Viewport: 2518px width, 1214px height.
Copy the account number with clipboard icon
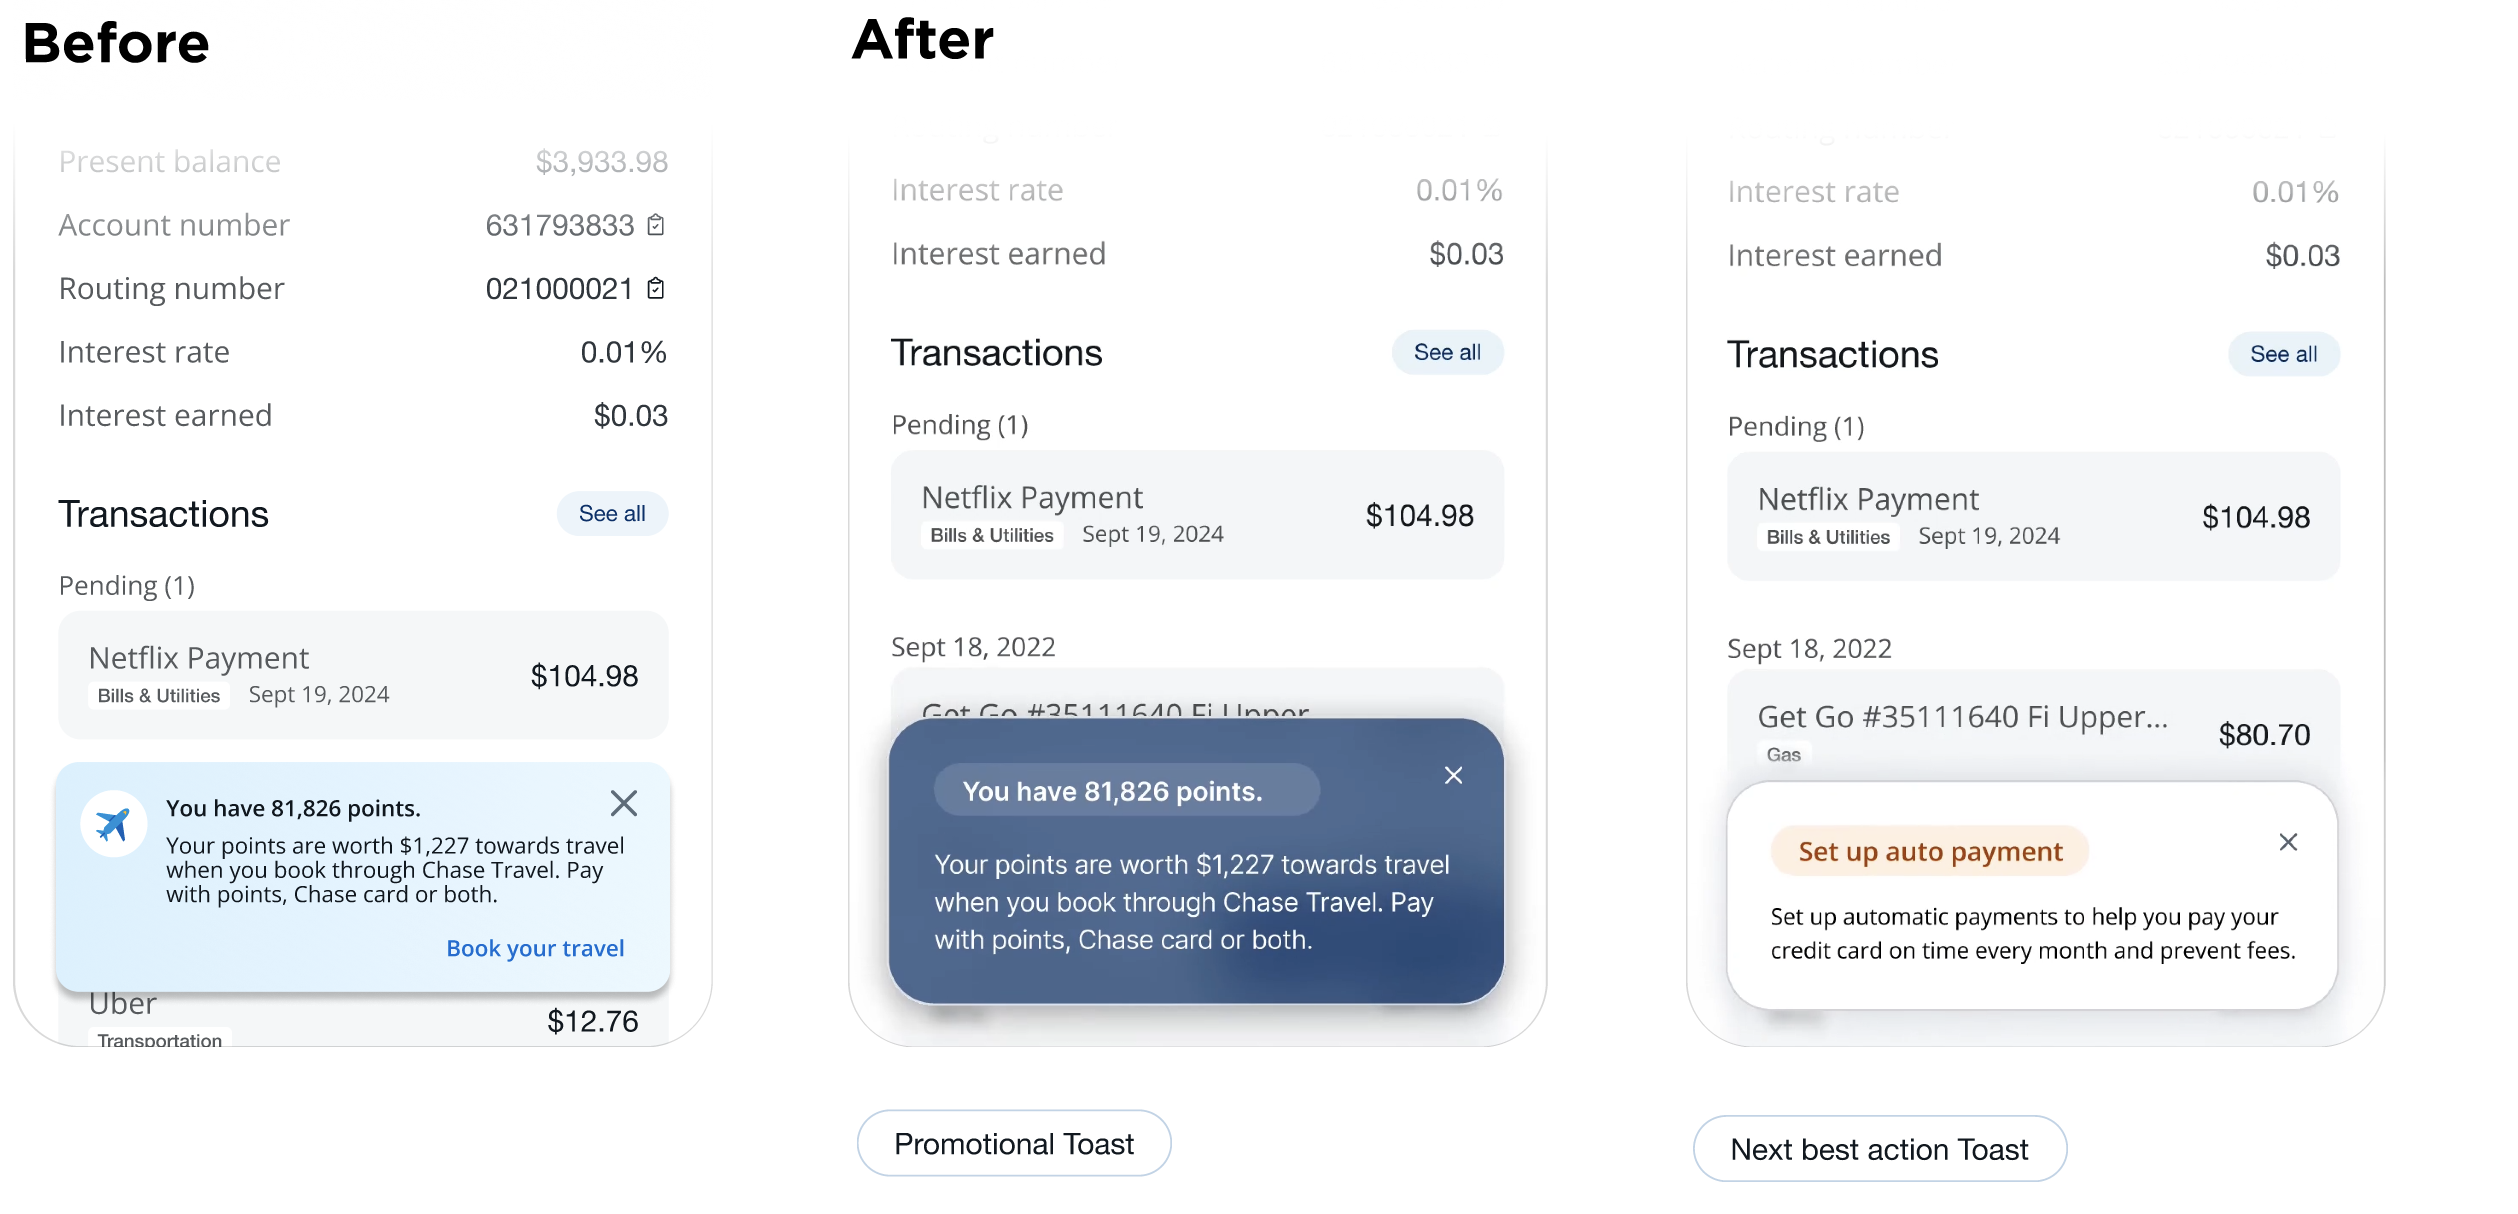[656, 225]
